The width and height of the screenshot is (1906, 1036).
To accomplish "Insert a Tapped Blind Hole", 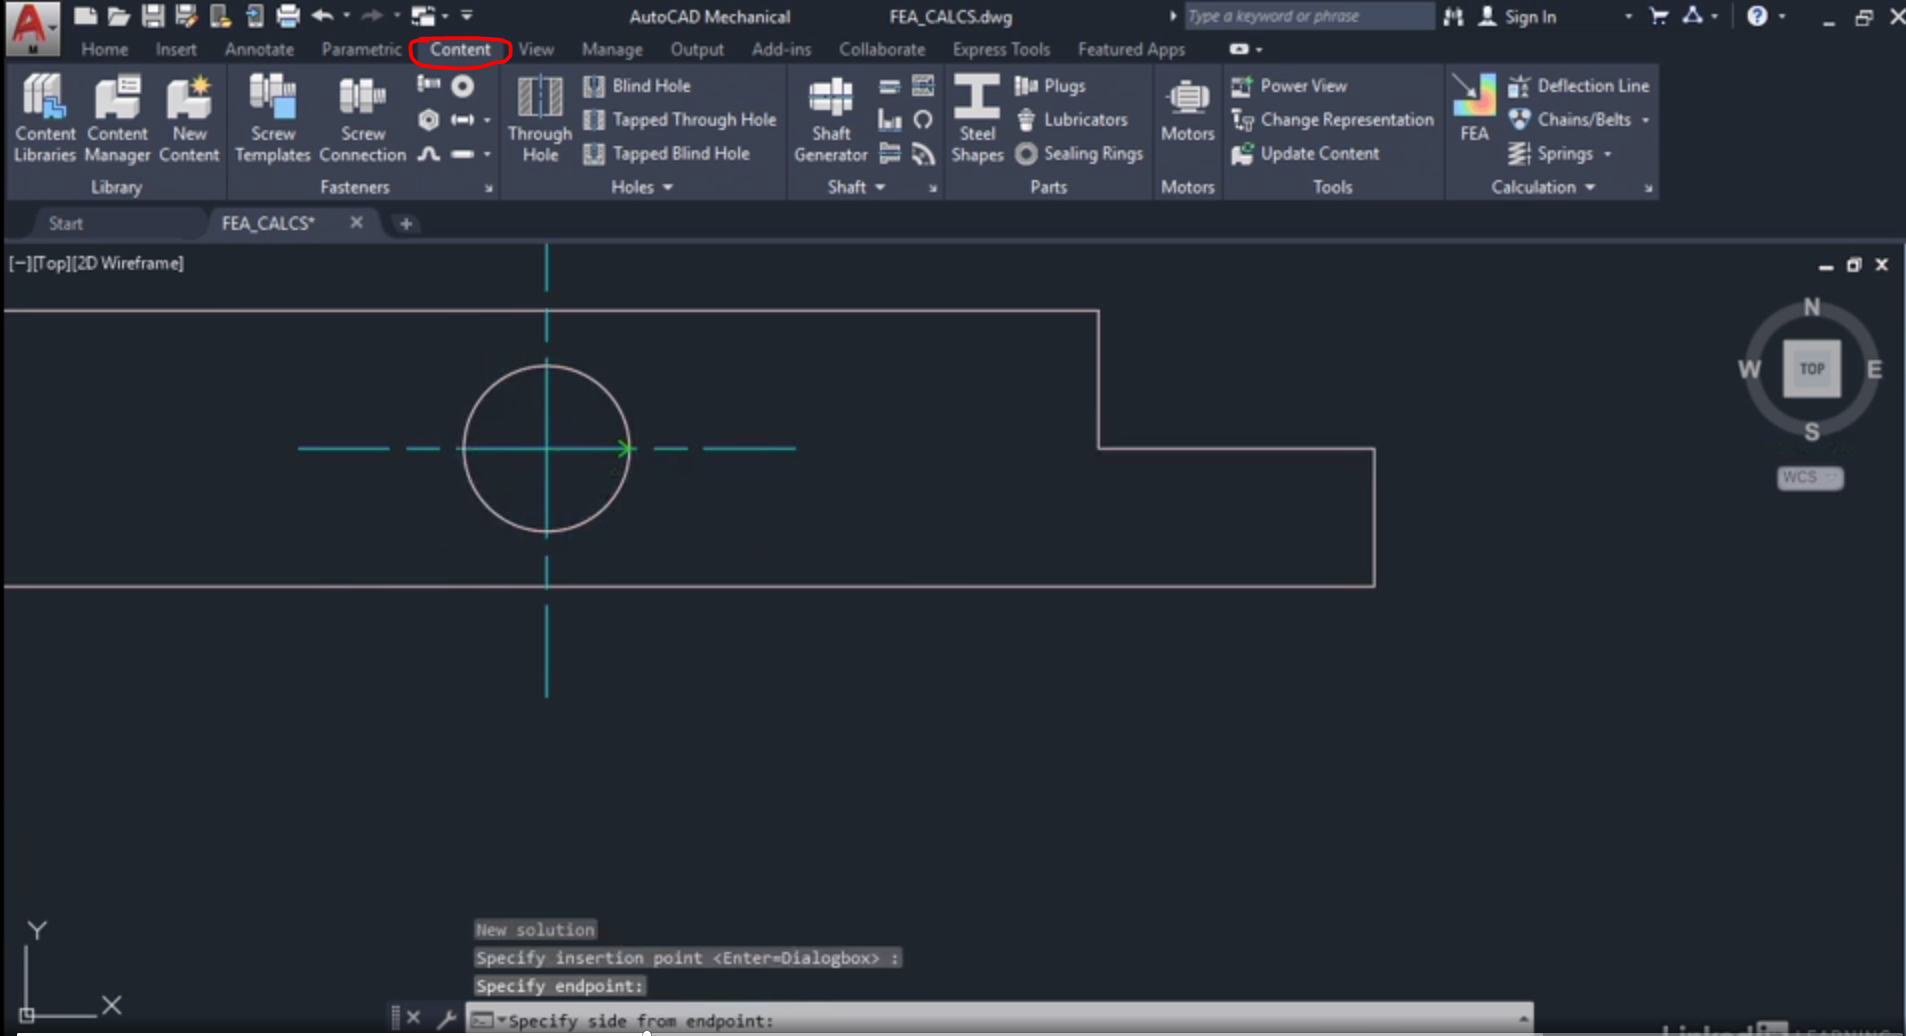I will tap(667, 154).
